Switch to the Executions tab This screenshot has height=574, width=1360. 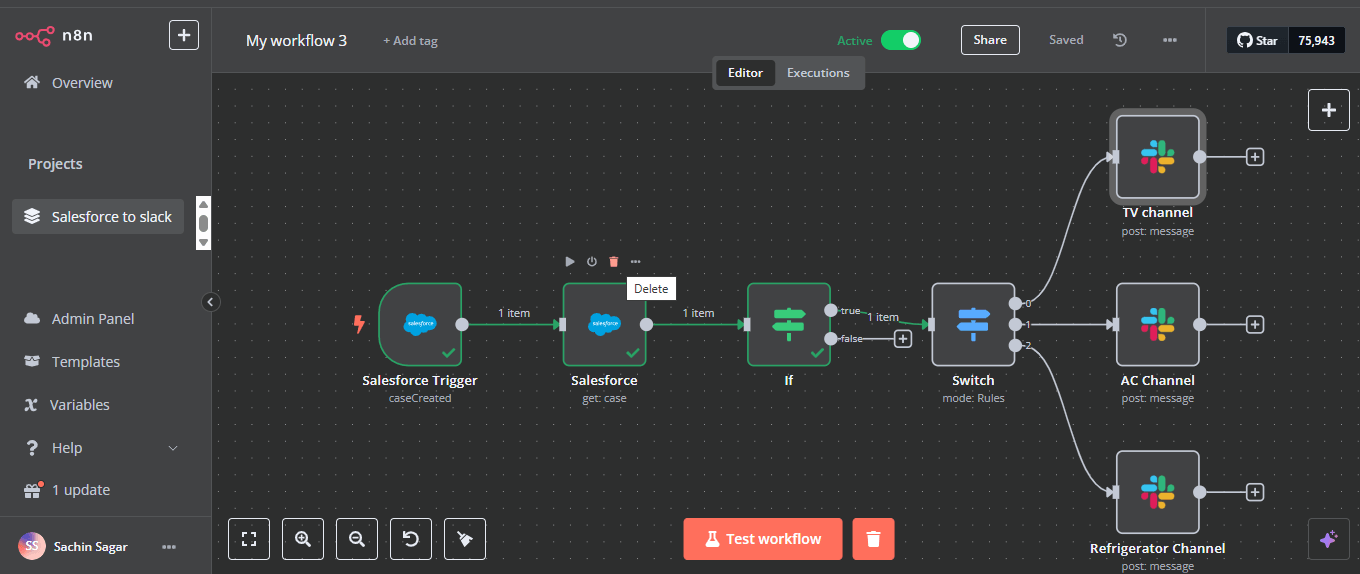tap(818, 73)
